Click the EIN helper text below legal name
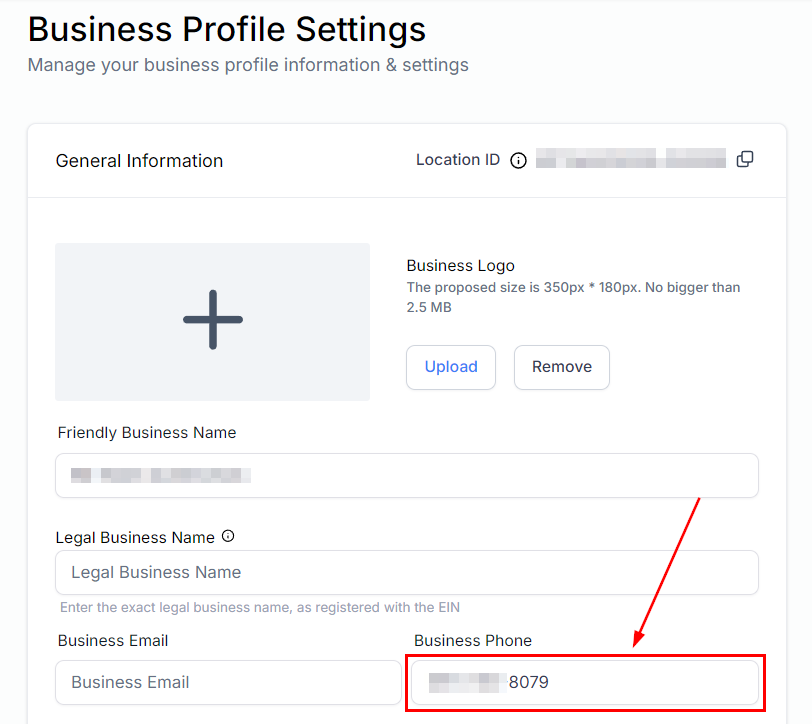Viewport: 812px width, 724px height. point(260,607)
